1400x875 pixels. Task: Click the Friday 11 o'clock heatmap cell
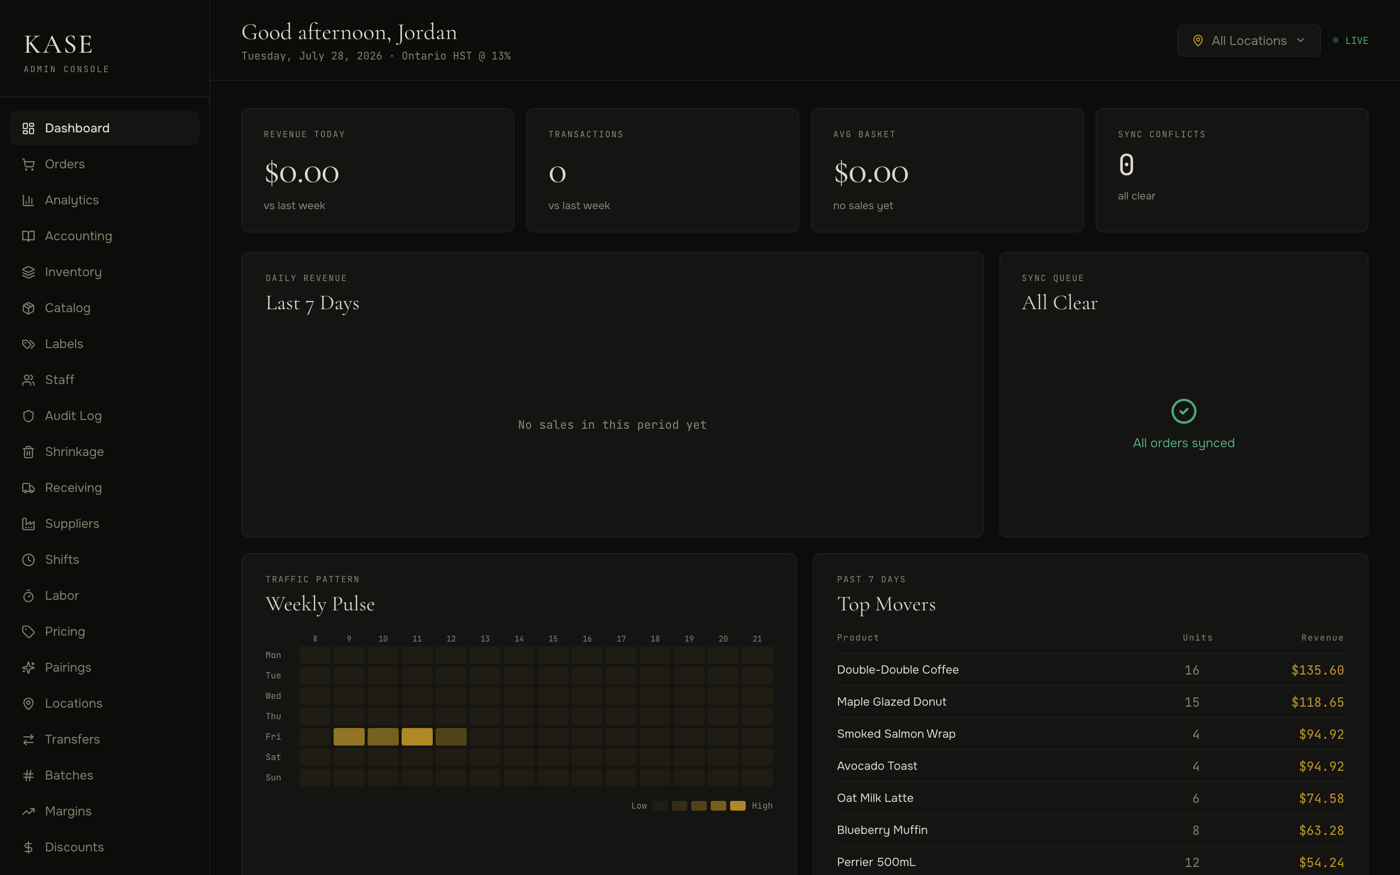[417, 737]
